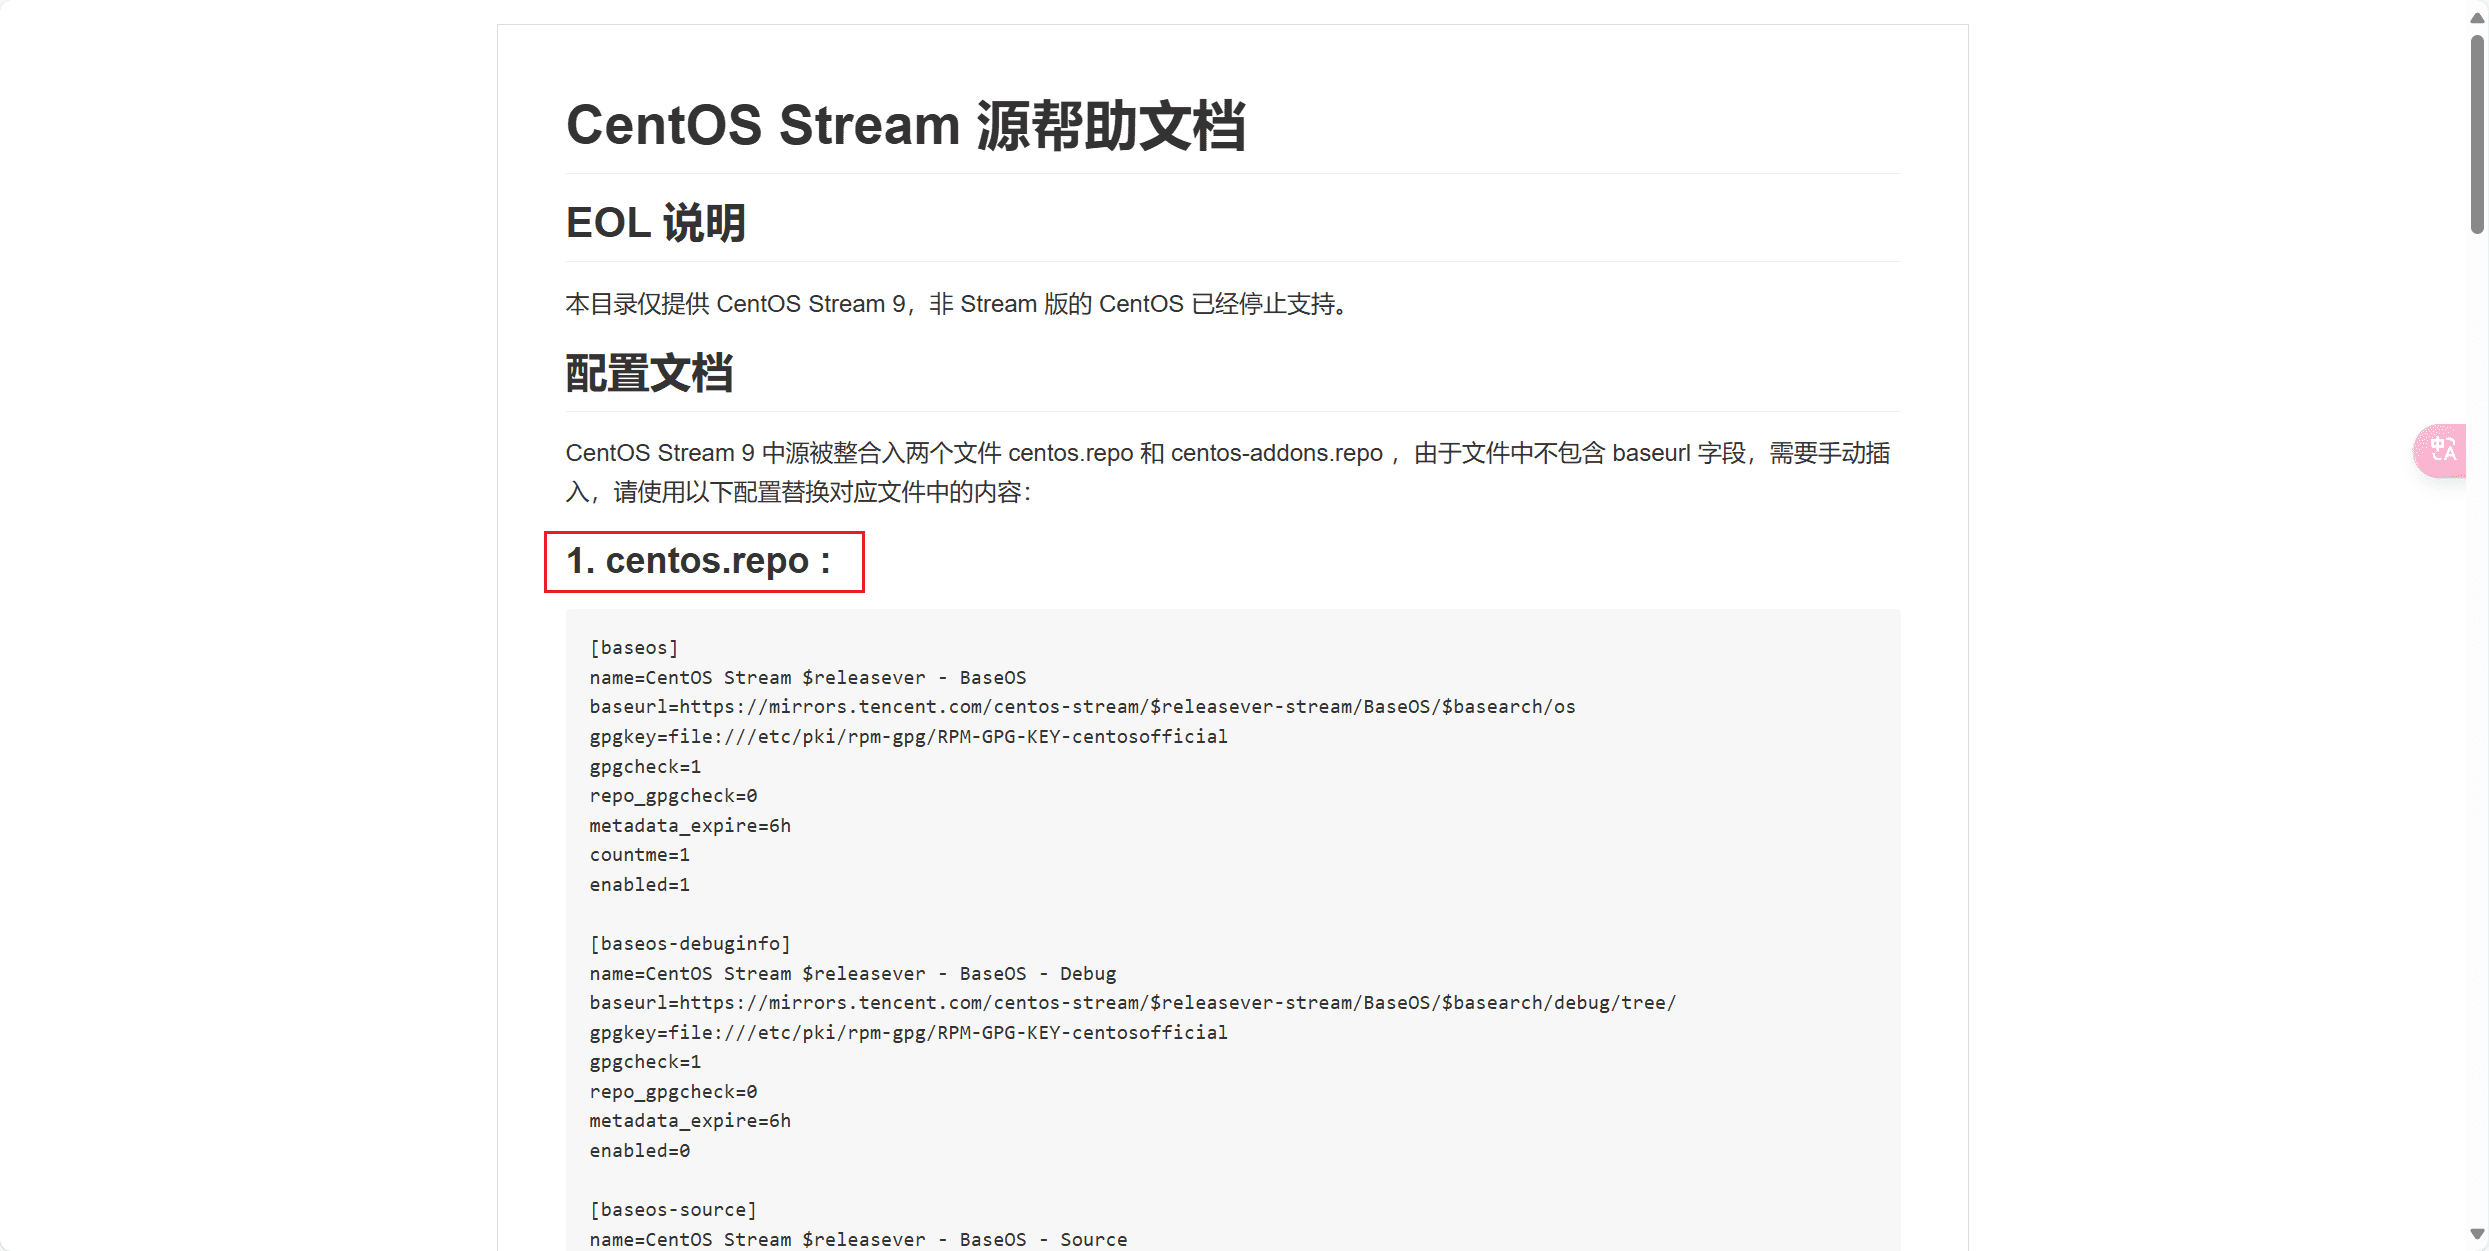Click the '1. centos.repo :' heading
The width and height of the screenshot is (2489, 1251).
(700, 561)
